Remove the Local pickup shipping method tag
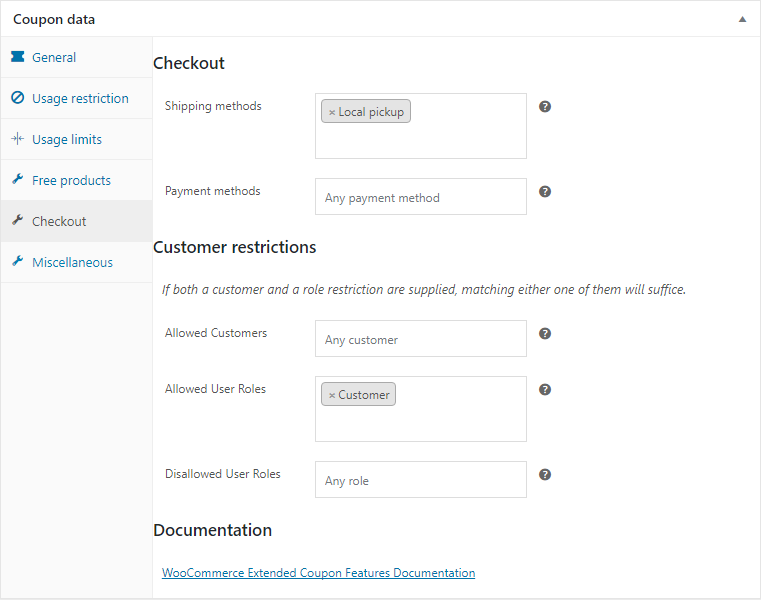 (332, 113)
